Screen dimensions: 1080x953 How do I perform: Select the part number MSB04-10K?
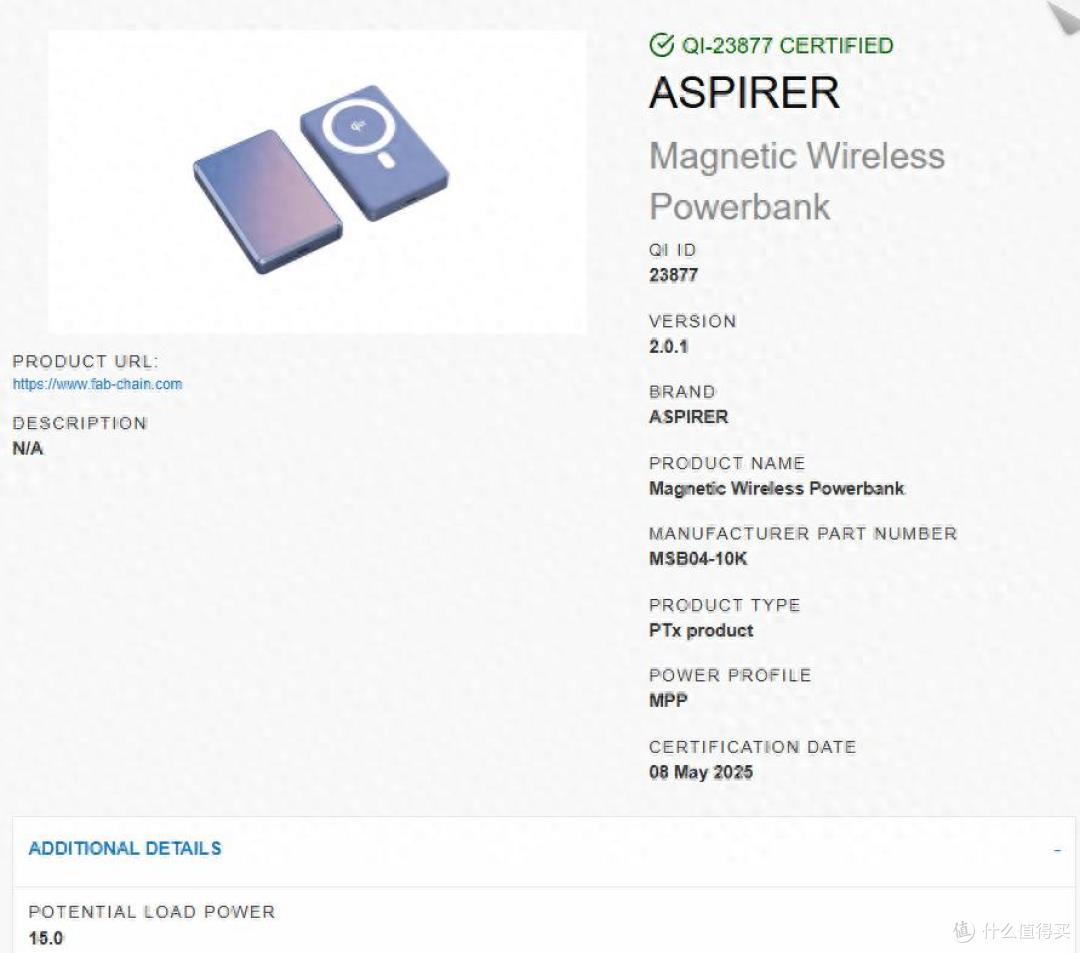point(698,558)
